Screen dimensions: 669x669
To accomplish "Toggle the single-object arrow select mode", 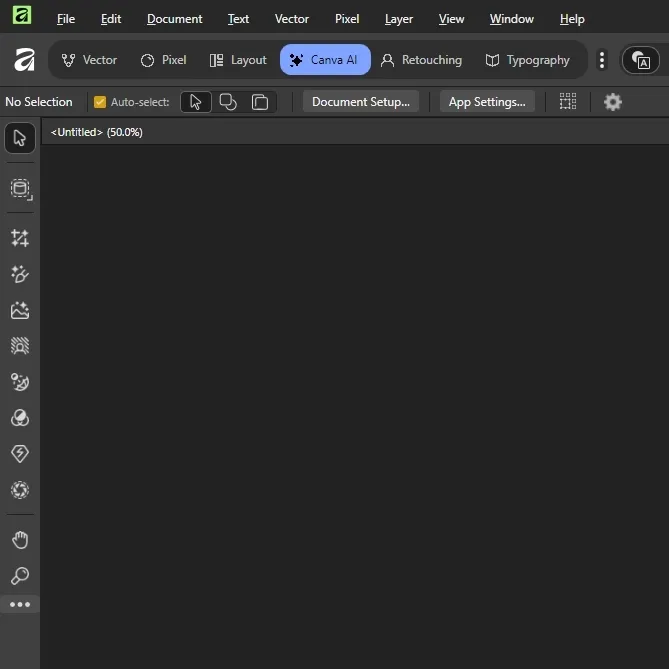I will coord(196,102).
